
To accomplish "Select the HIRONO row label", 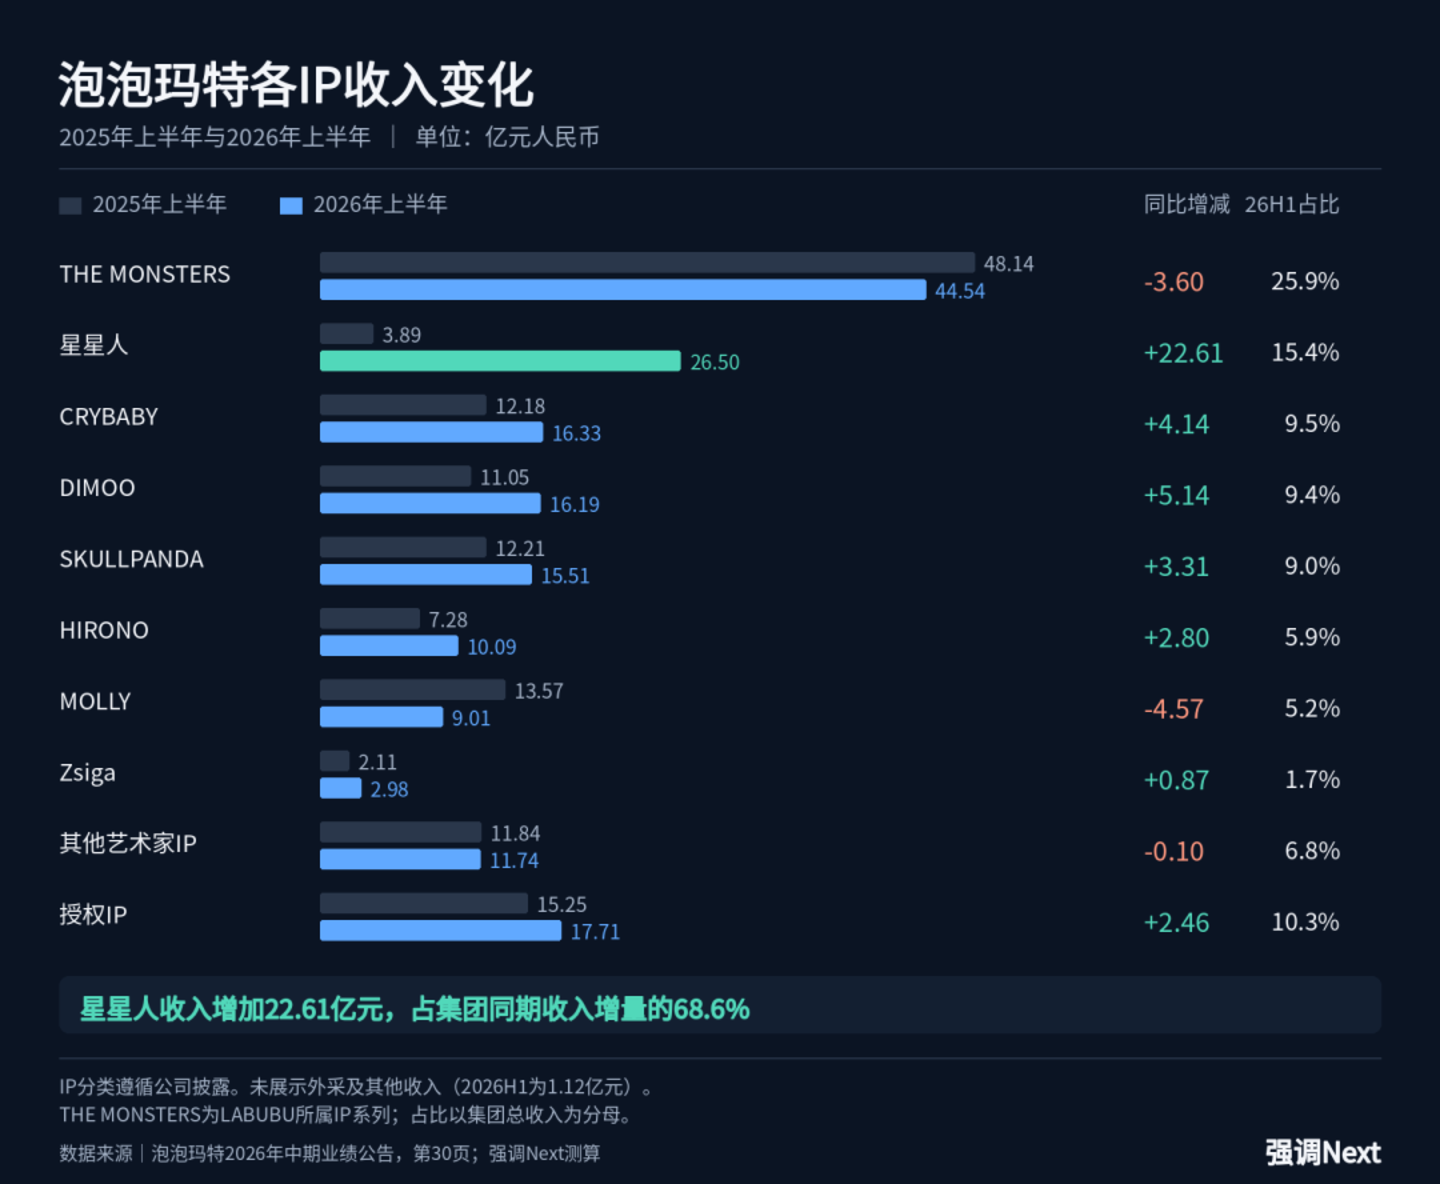I will 104,631.
